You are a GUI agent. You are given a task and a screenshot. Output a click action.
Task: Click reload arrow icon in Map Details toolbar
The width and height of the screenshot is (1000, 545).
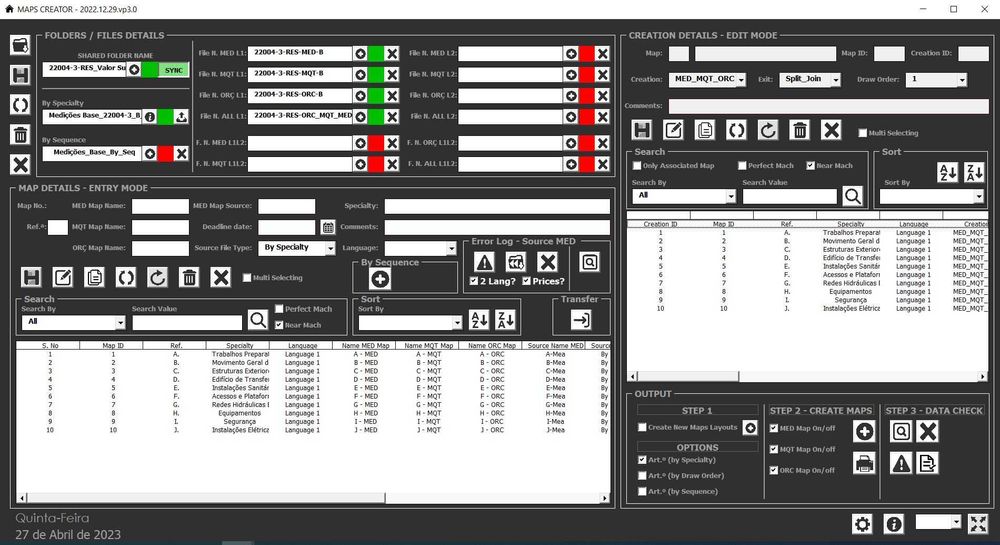point(157,277)
